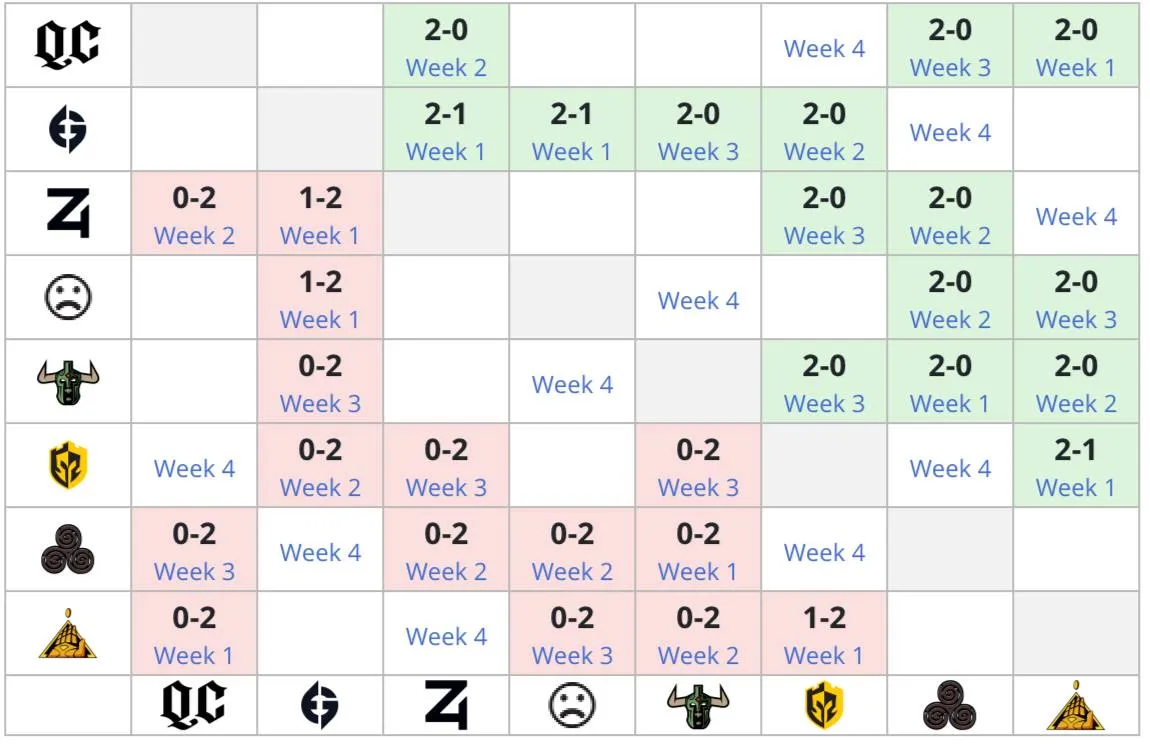
Task: Open the Week 4 link in the Z4 row
Action: 1076,217
